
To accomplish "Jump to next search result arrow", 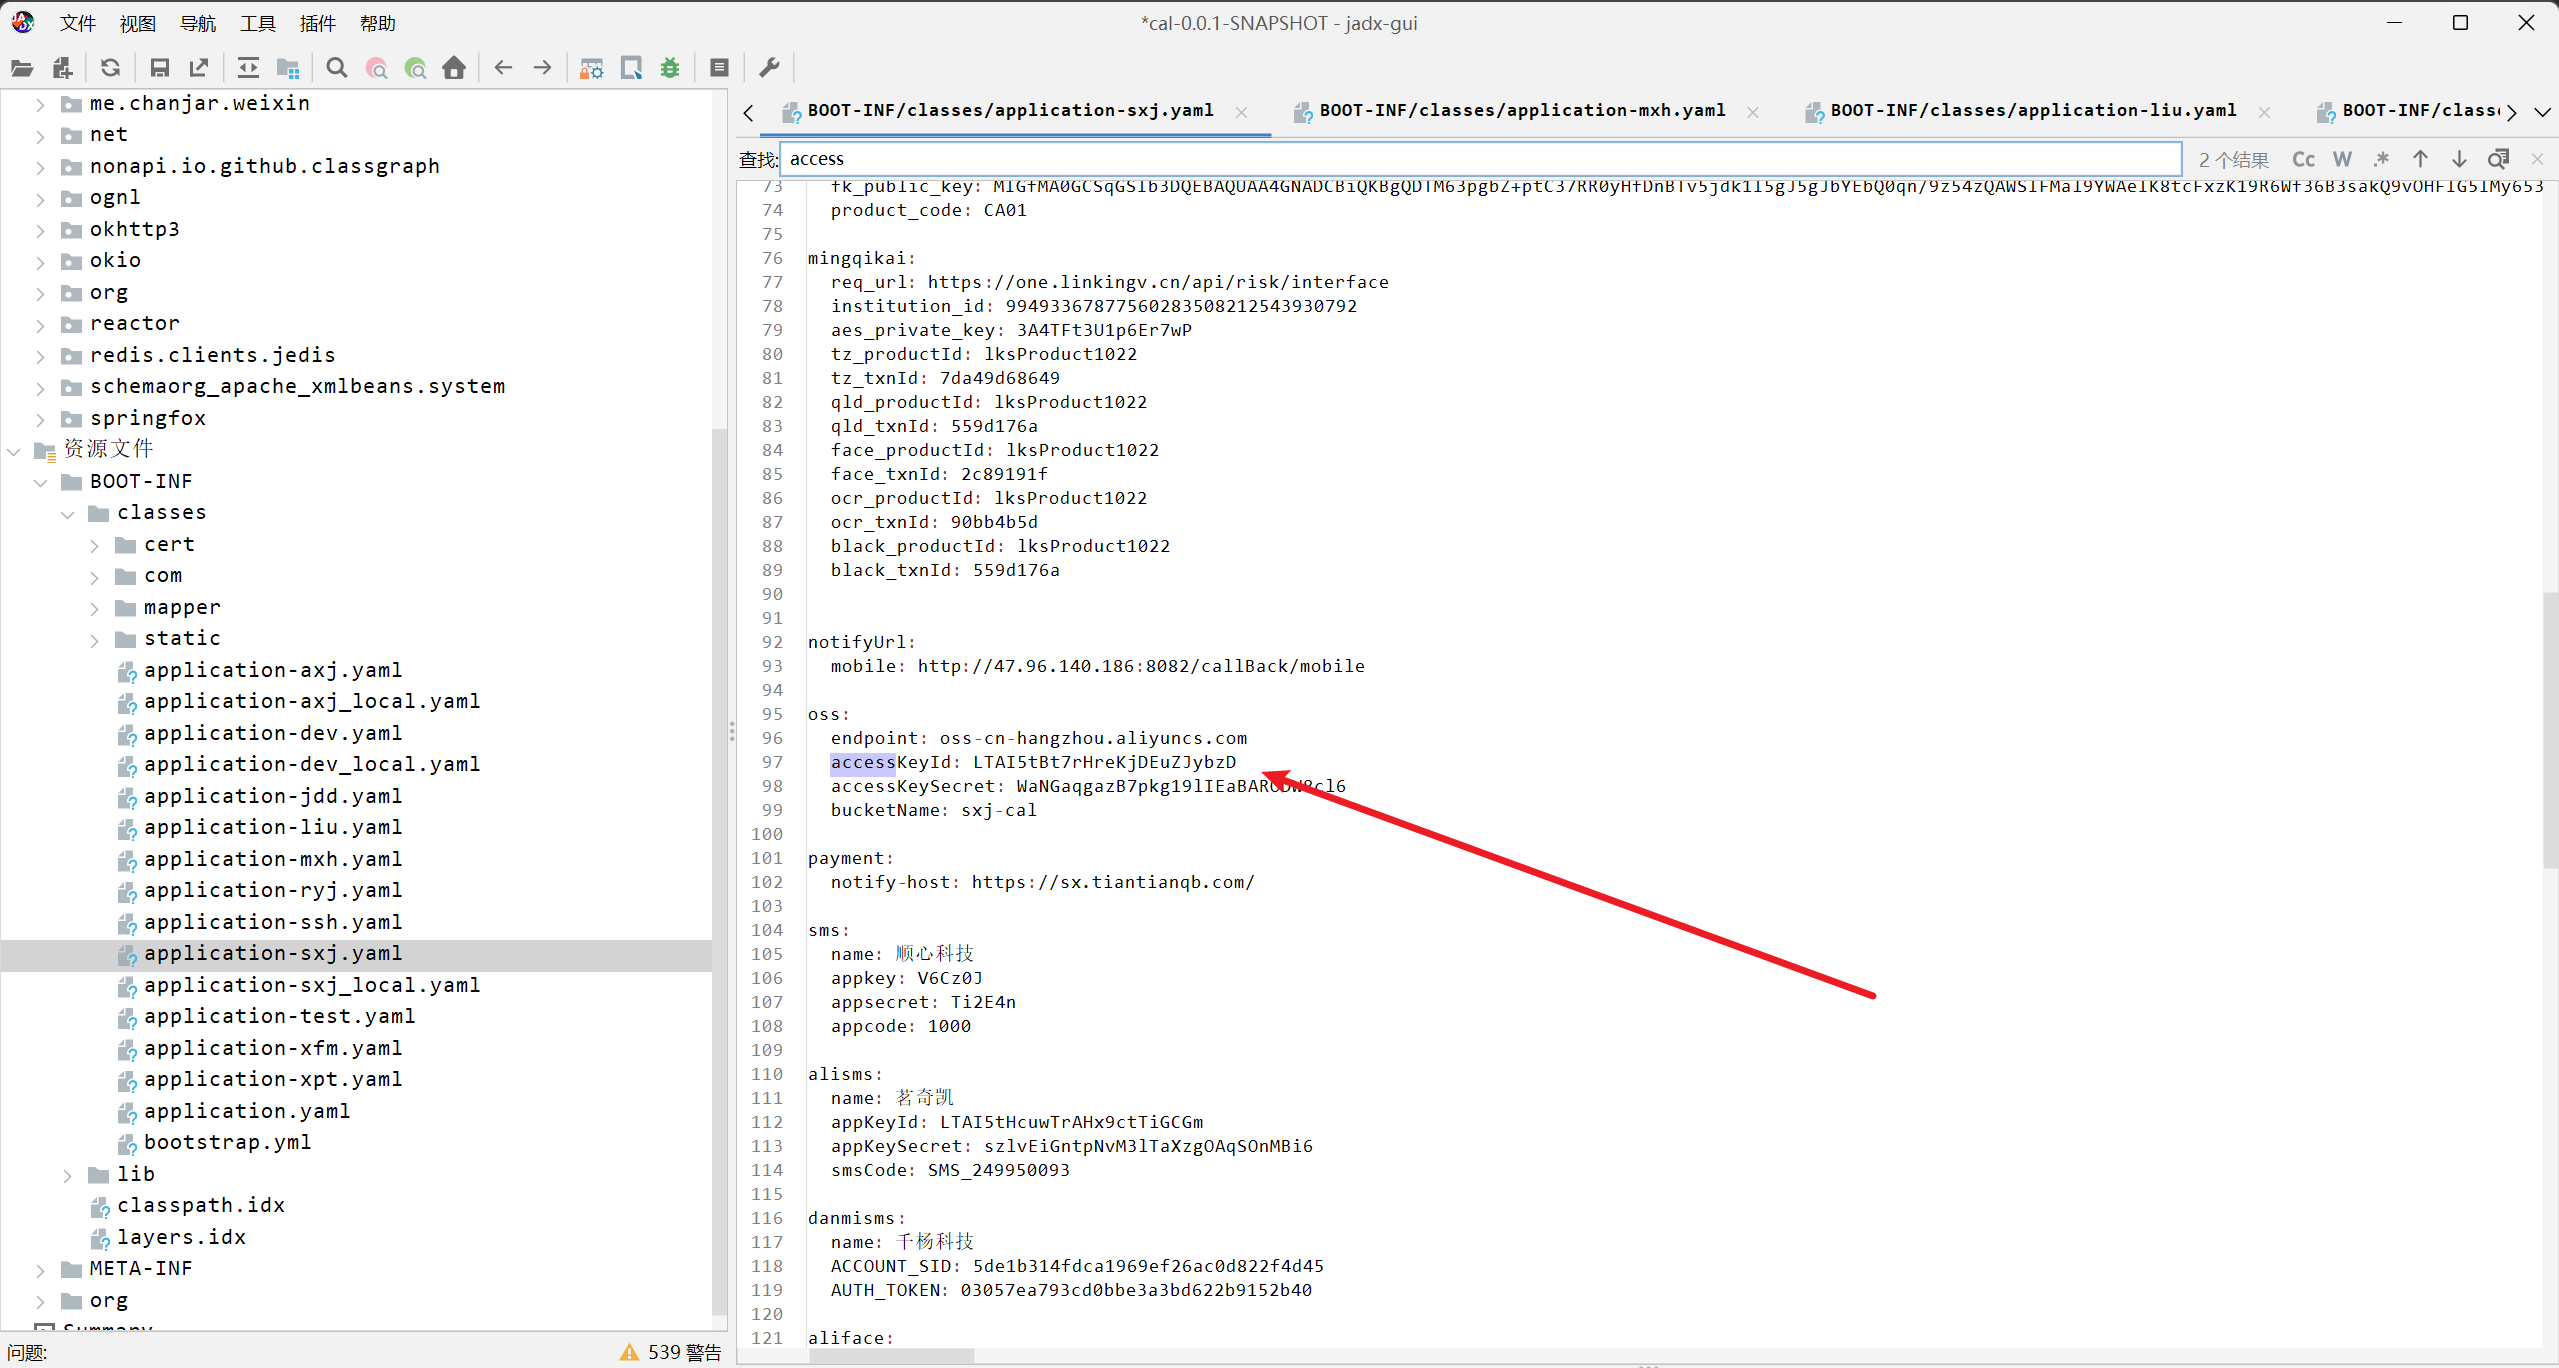I will [2459, 159].
